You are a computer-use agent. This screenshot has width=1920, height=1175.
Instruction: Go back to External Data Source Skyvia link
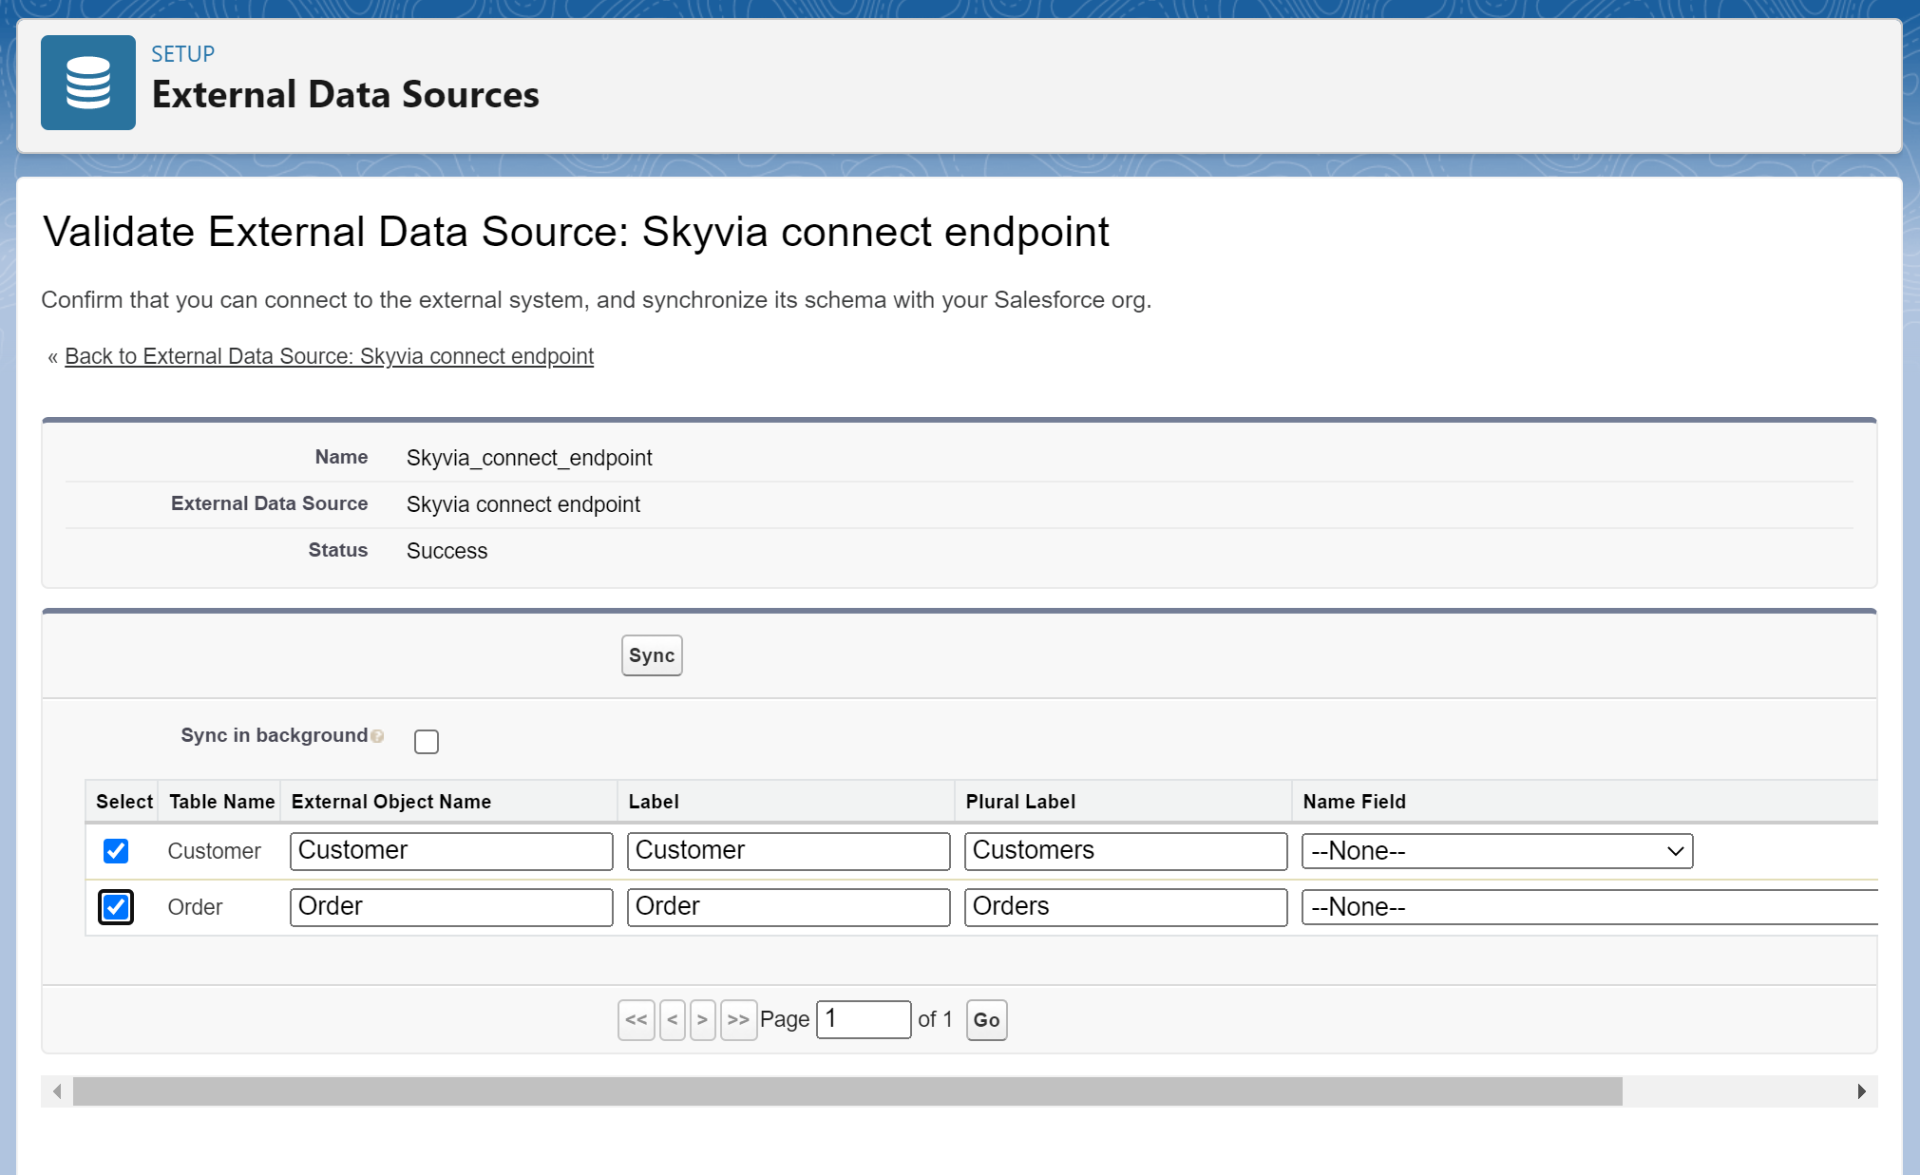click(x=329, y=356)
